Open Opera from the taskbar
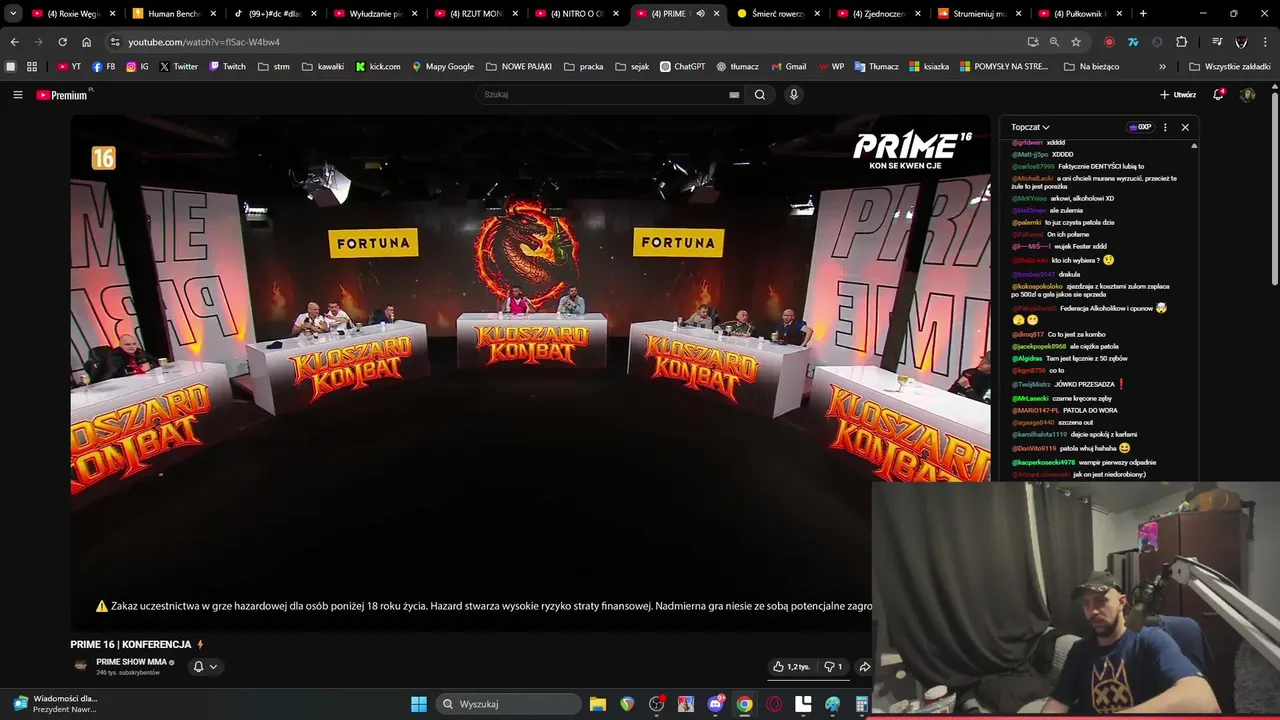This screenshot has width=1280, height=720. pyautogui.click(x=774, y=704)
